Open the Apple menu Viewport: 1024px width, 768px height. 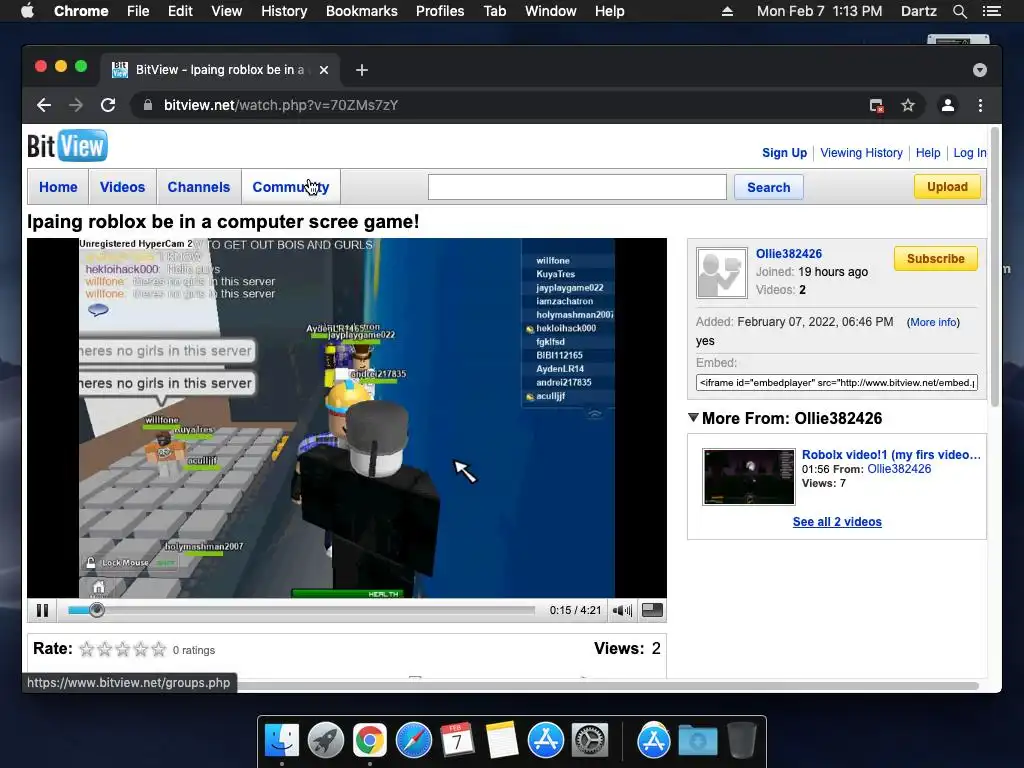pyautogui.click(x=27, y=11)
